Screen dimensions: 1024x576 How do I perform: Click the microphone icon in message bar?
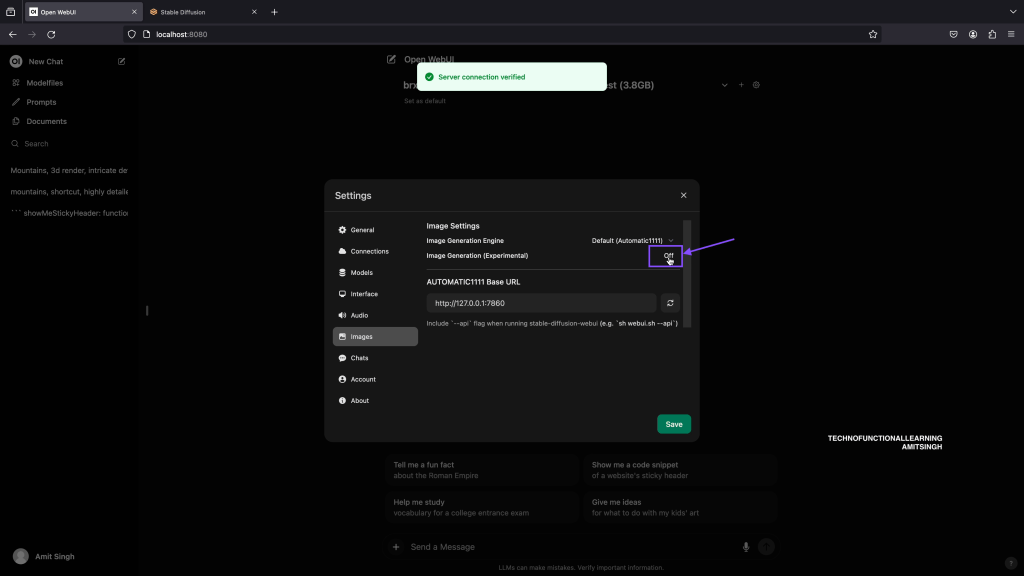pyautogui.click(x=746, y=547)
